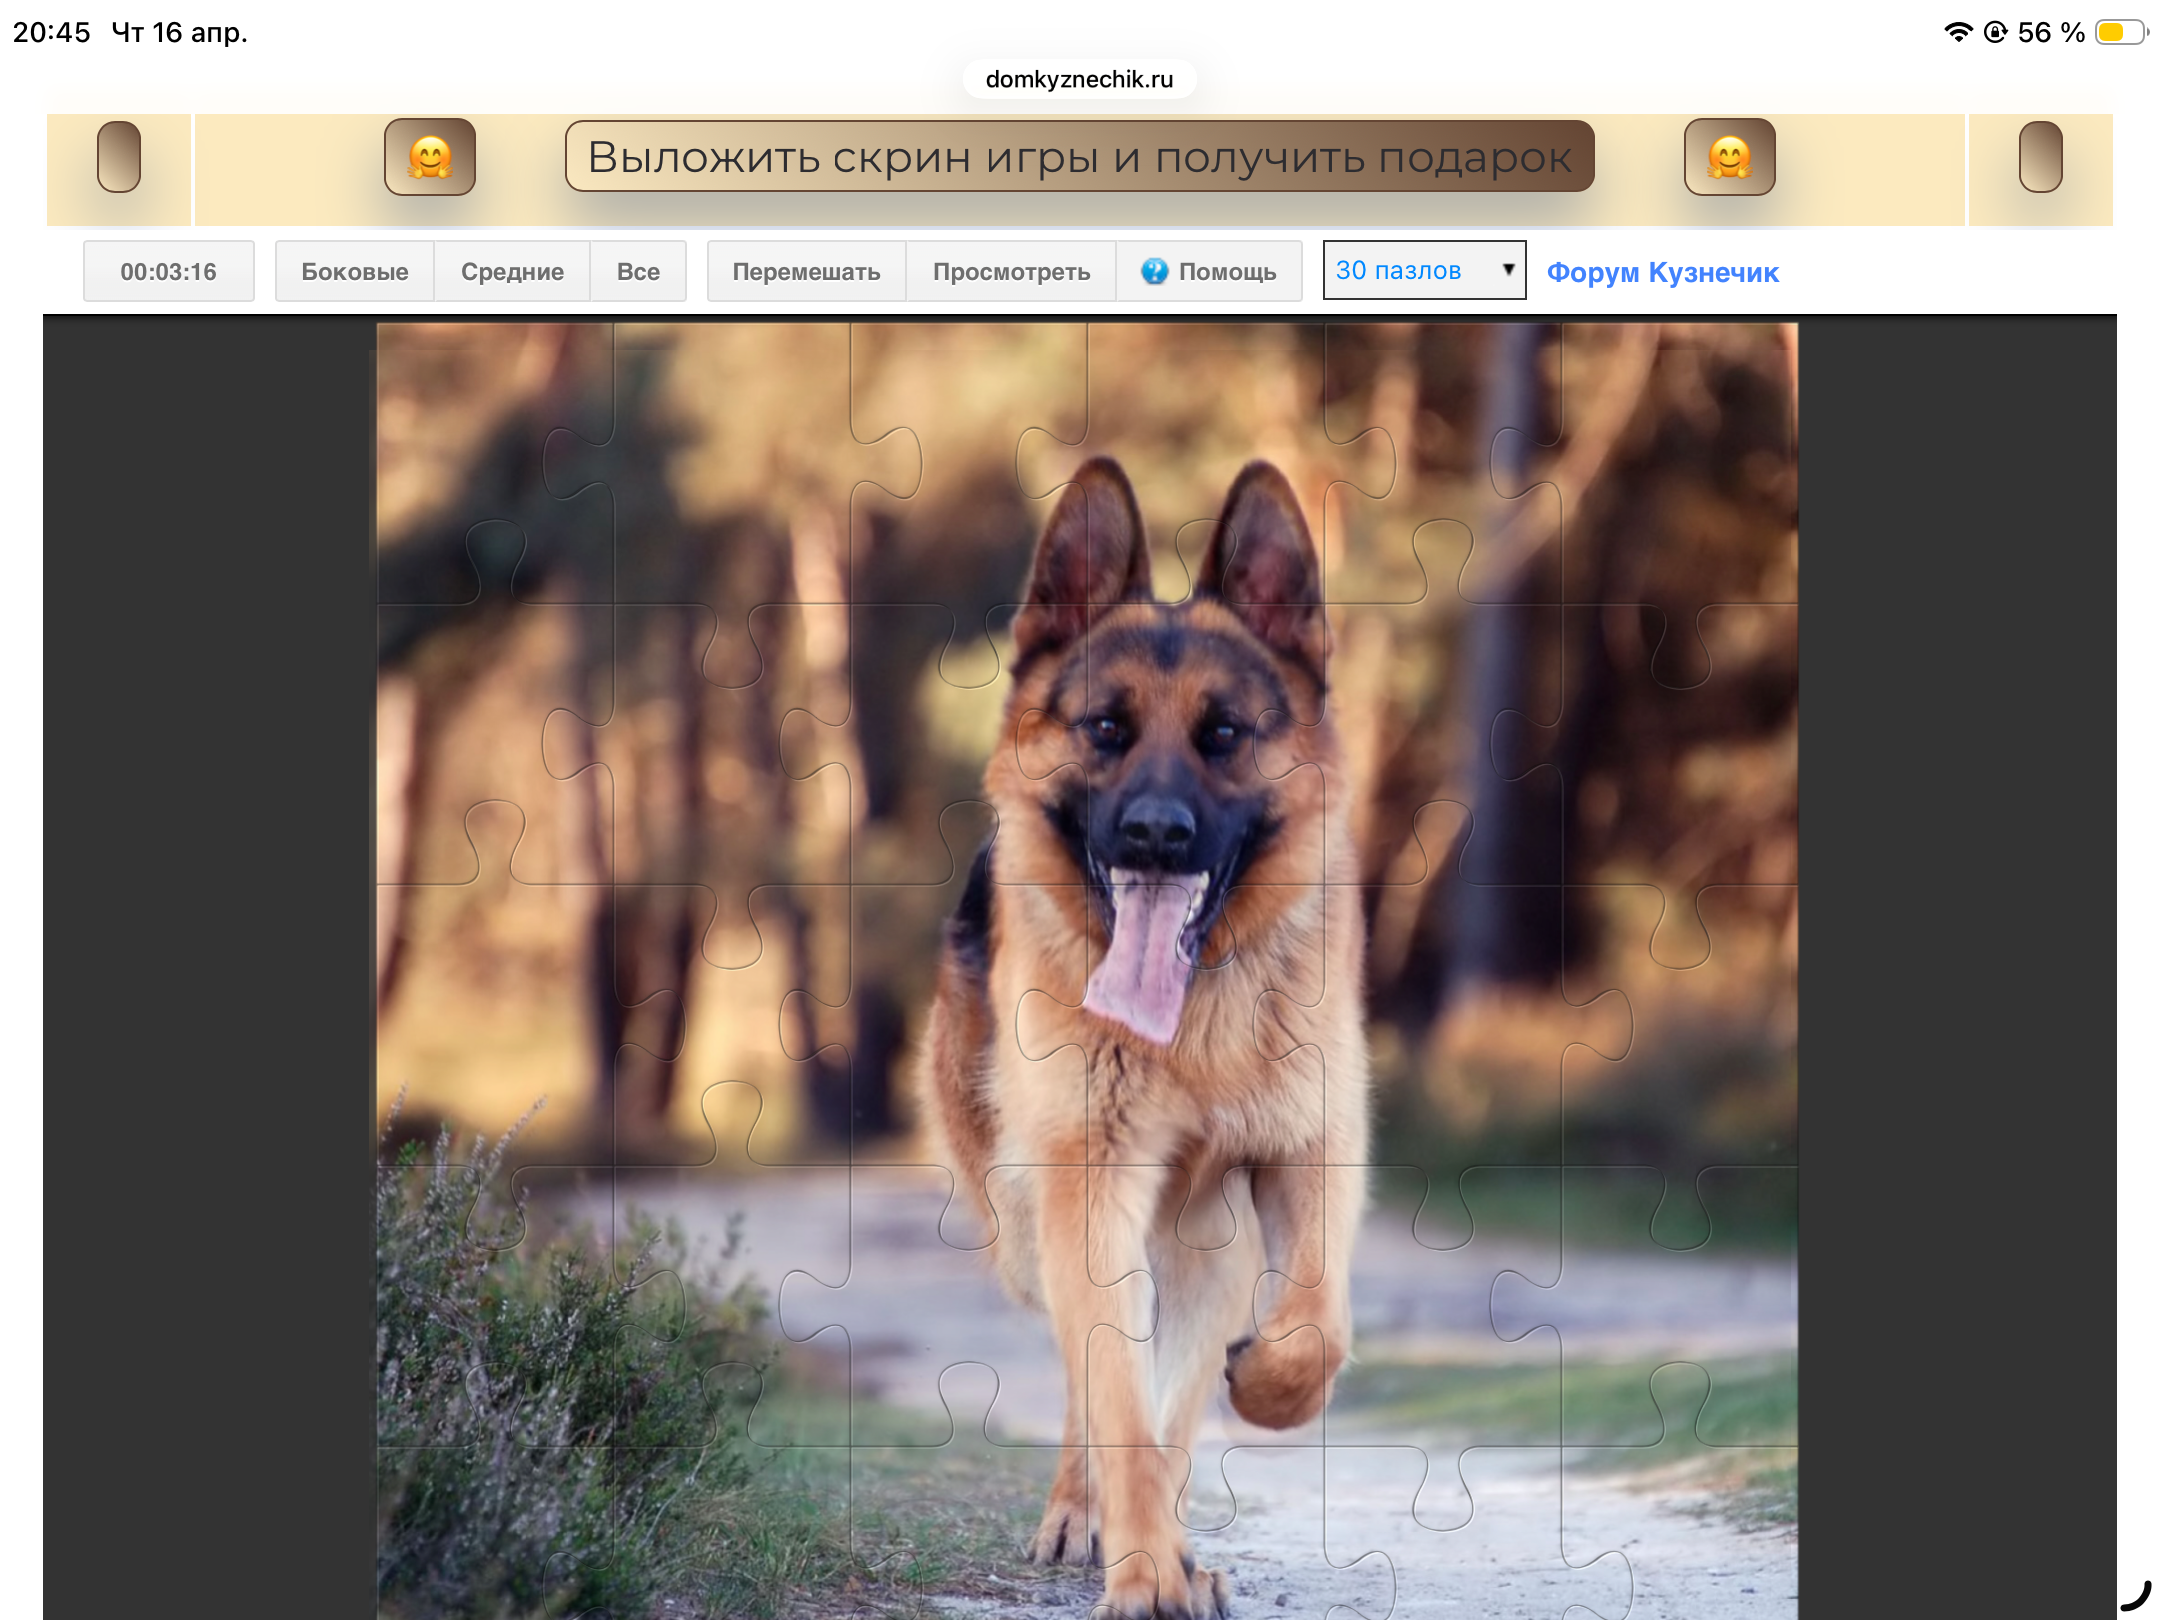This screenshot has height=1620, width=2160.
Task: Preview image with Просмотреть button
Action: [x=1011, y=271]
